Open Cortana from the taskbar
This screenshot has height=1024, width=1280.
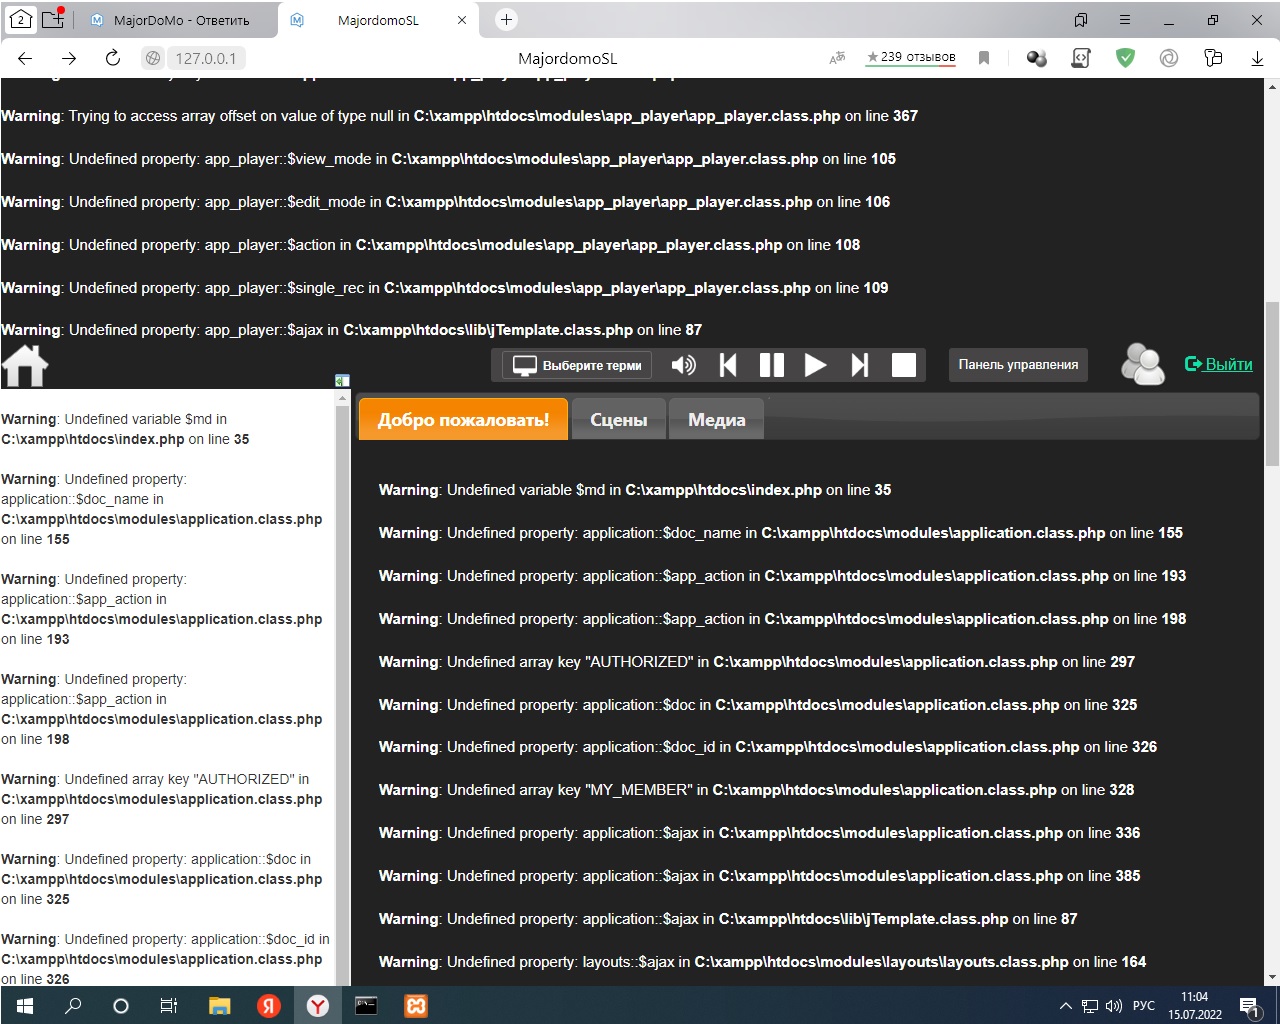click(120, 1006)
